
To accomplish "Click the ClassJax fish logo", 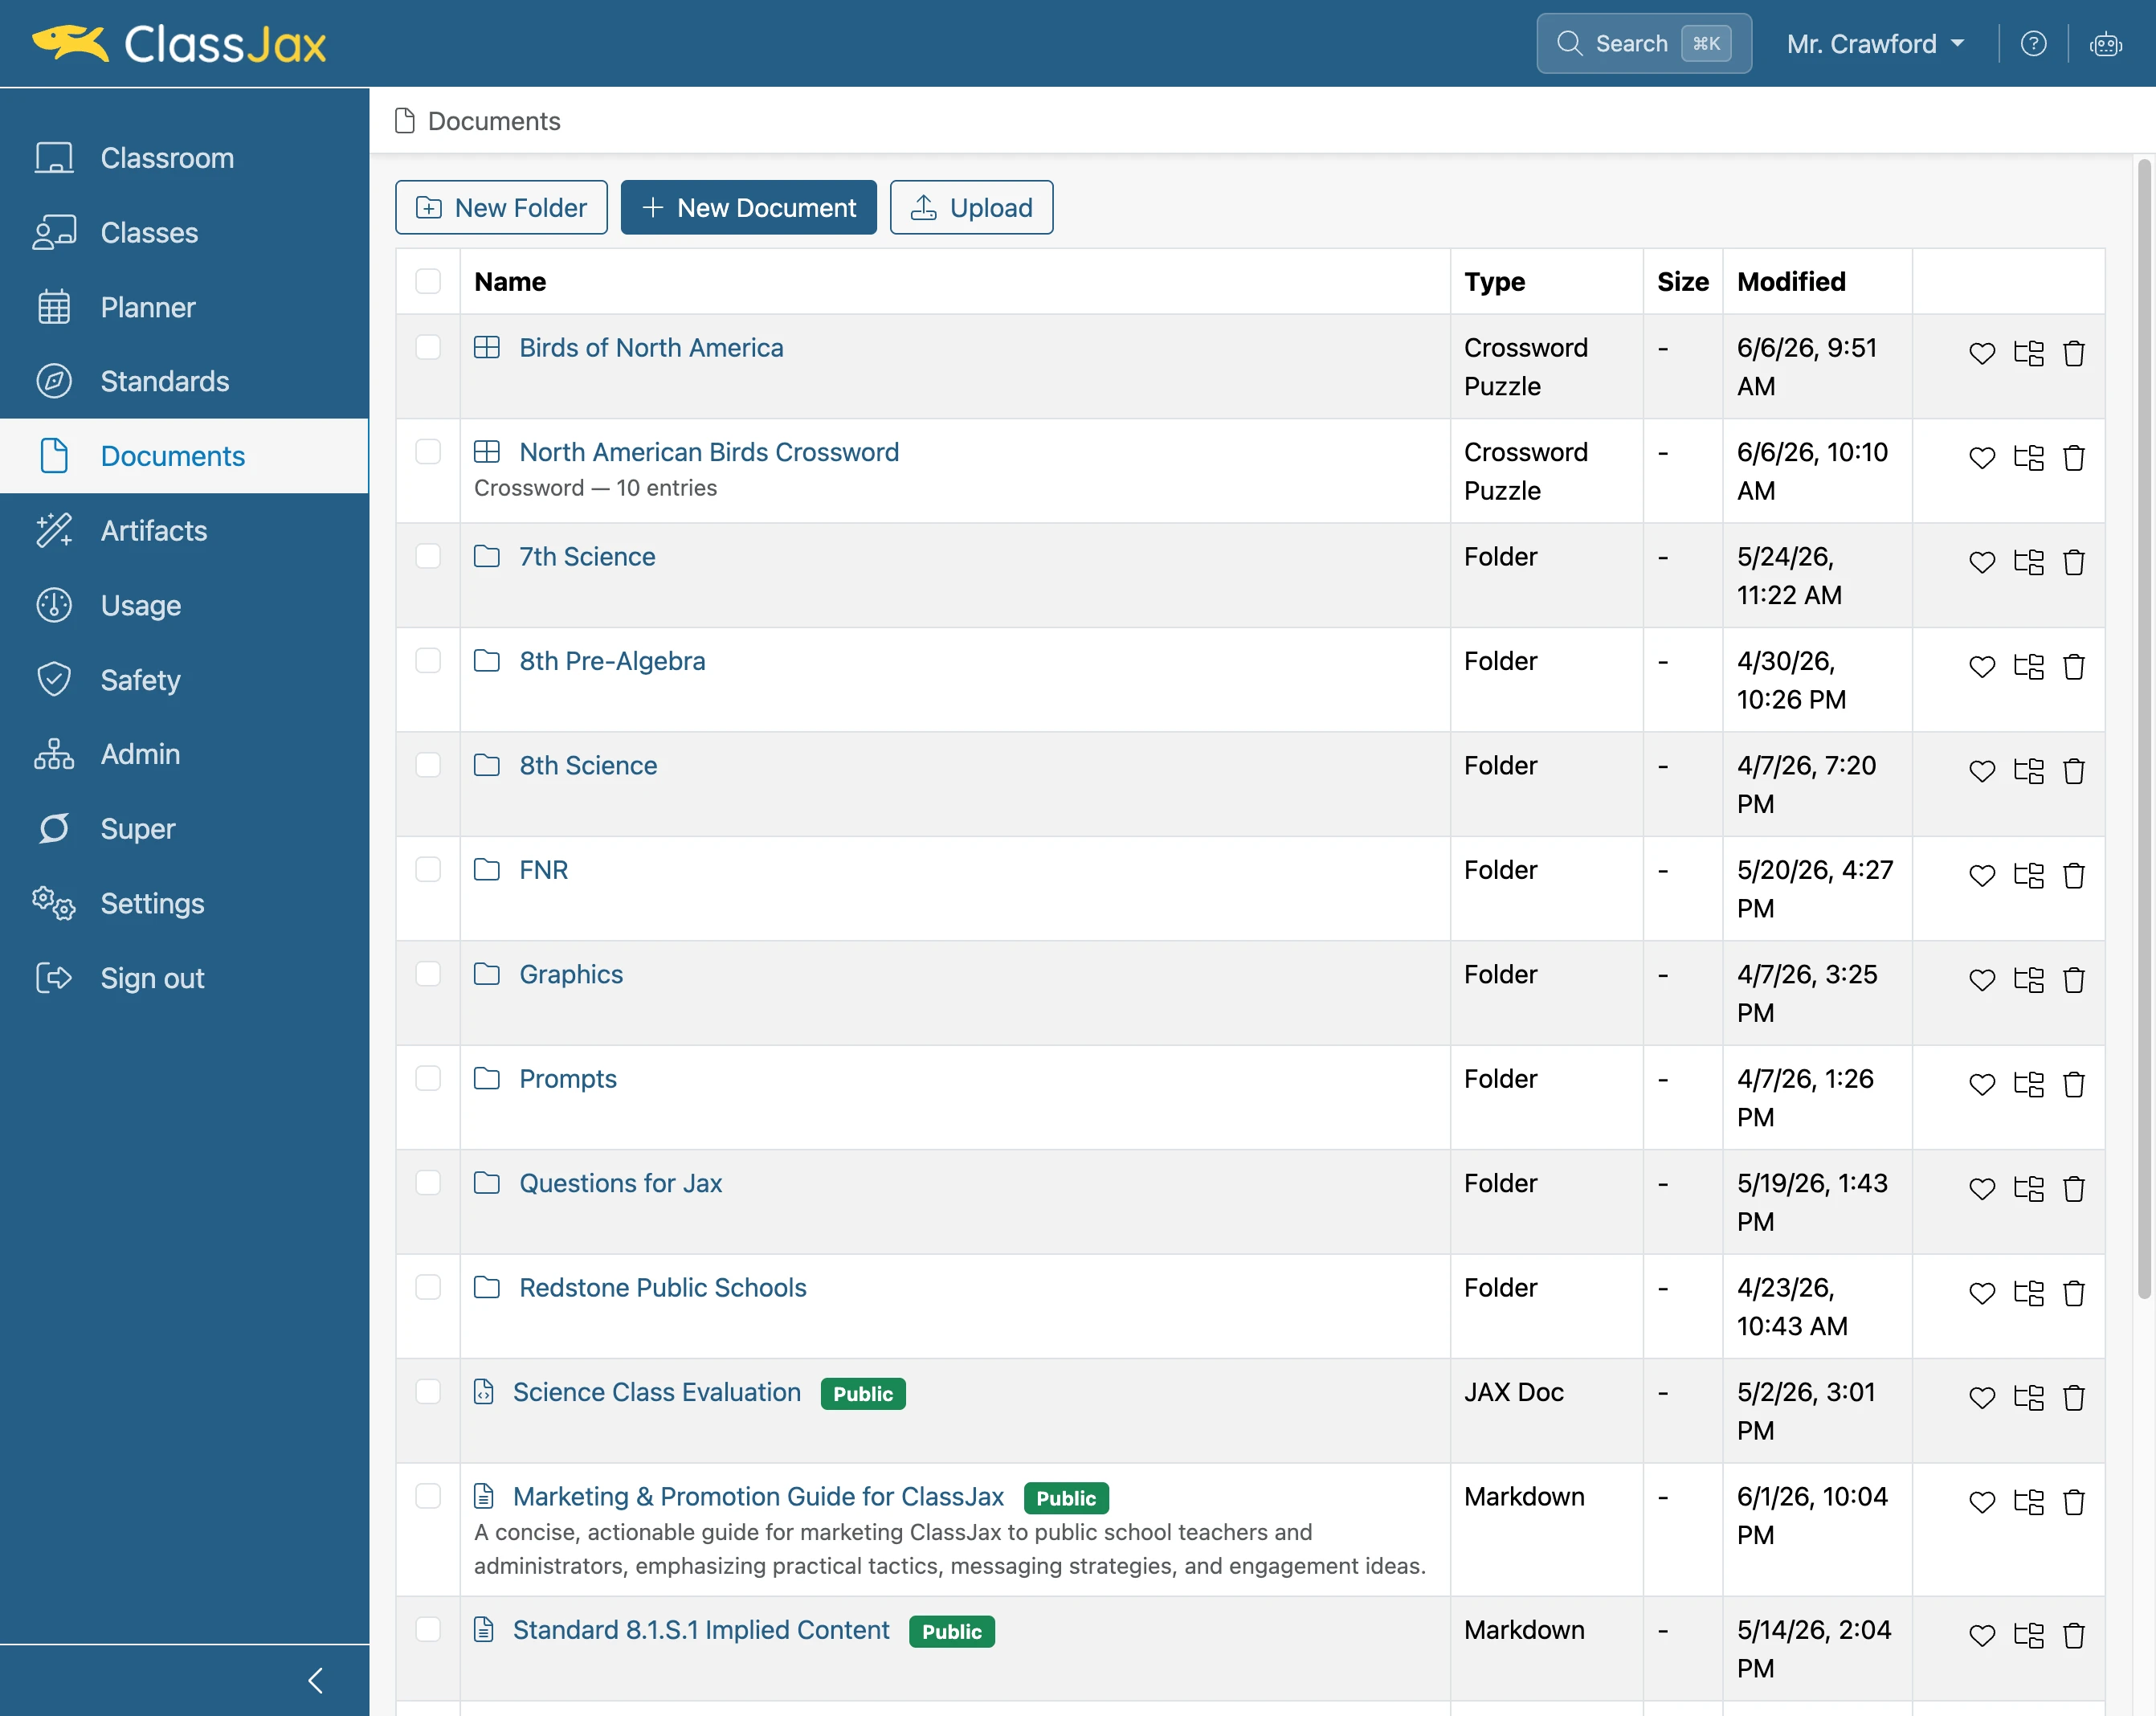I will (x=70, y=43).
